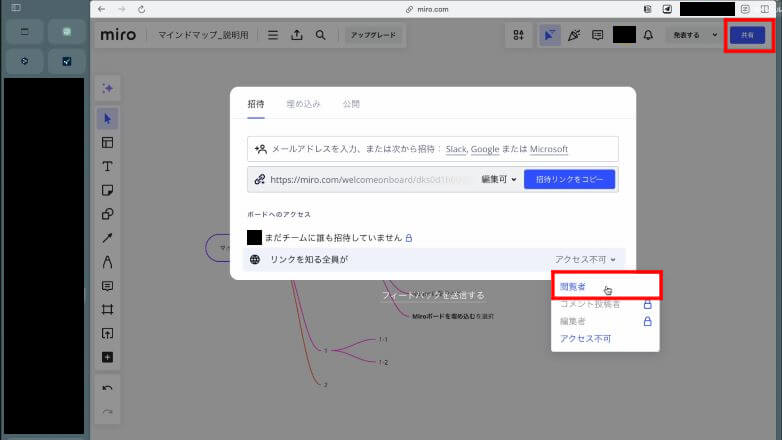Open the apps and shortcuts icon
This screenshot has height=440, width=782.
click(x=519, y=35)
